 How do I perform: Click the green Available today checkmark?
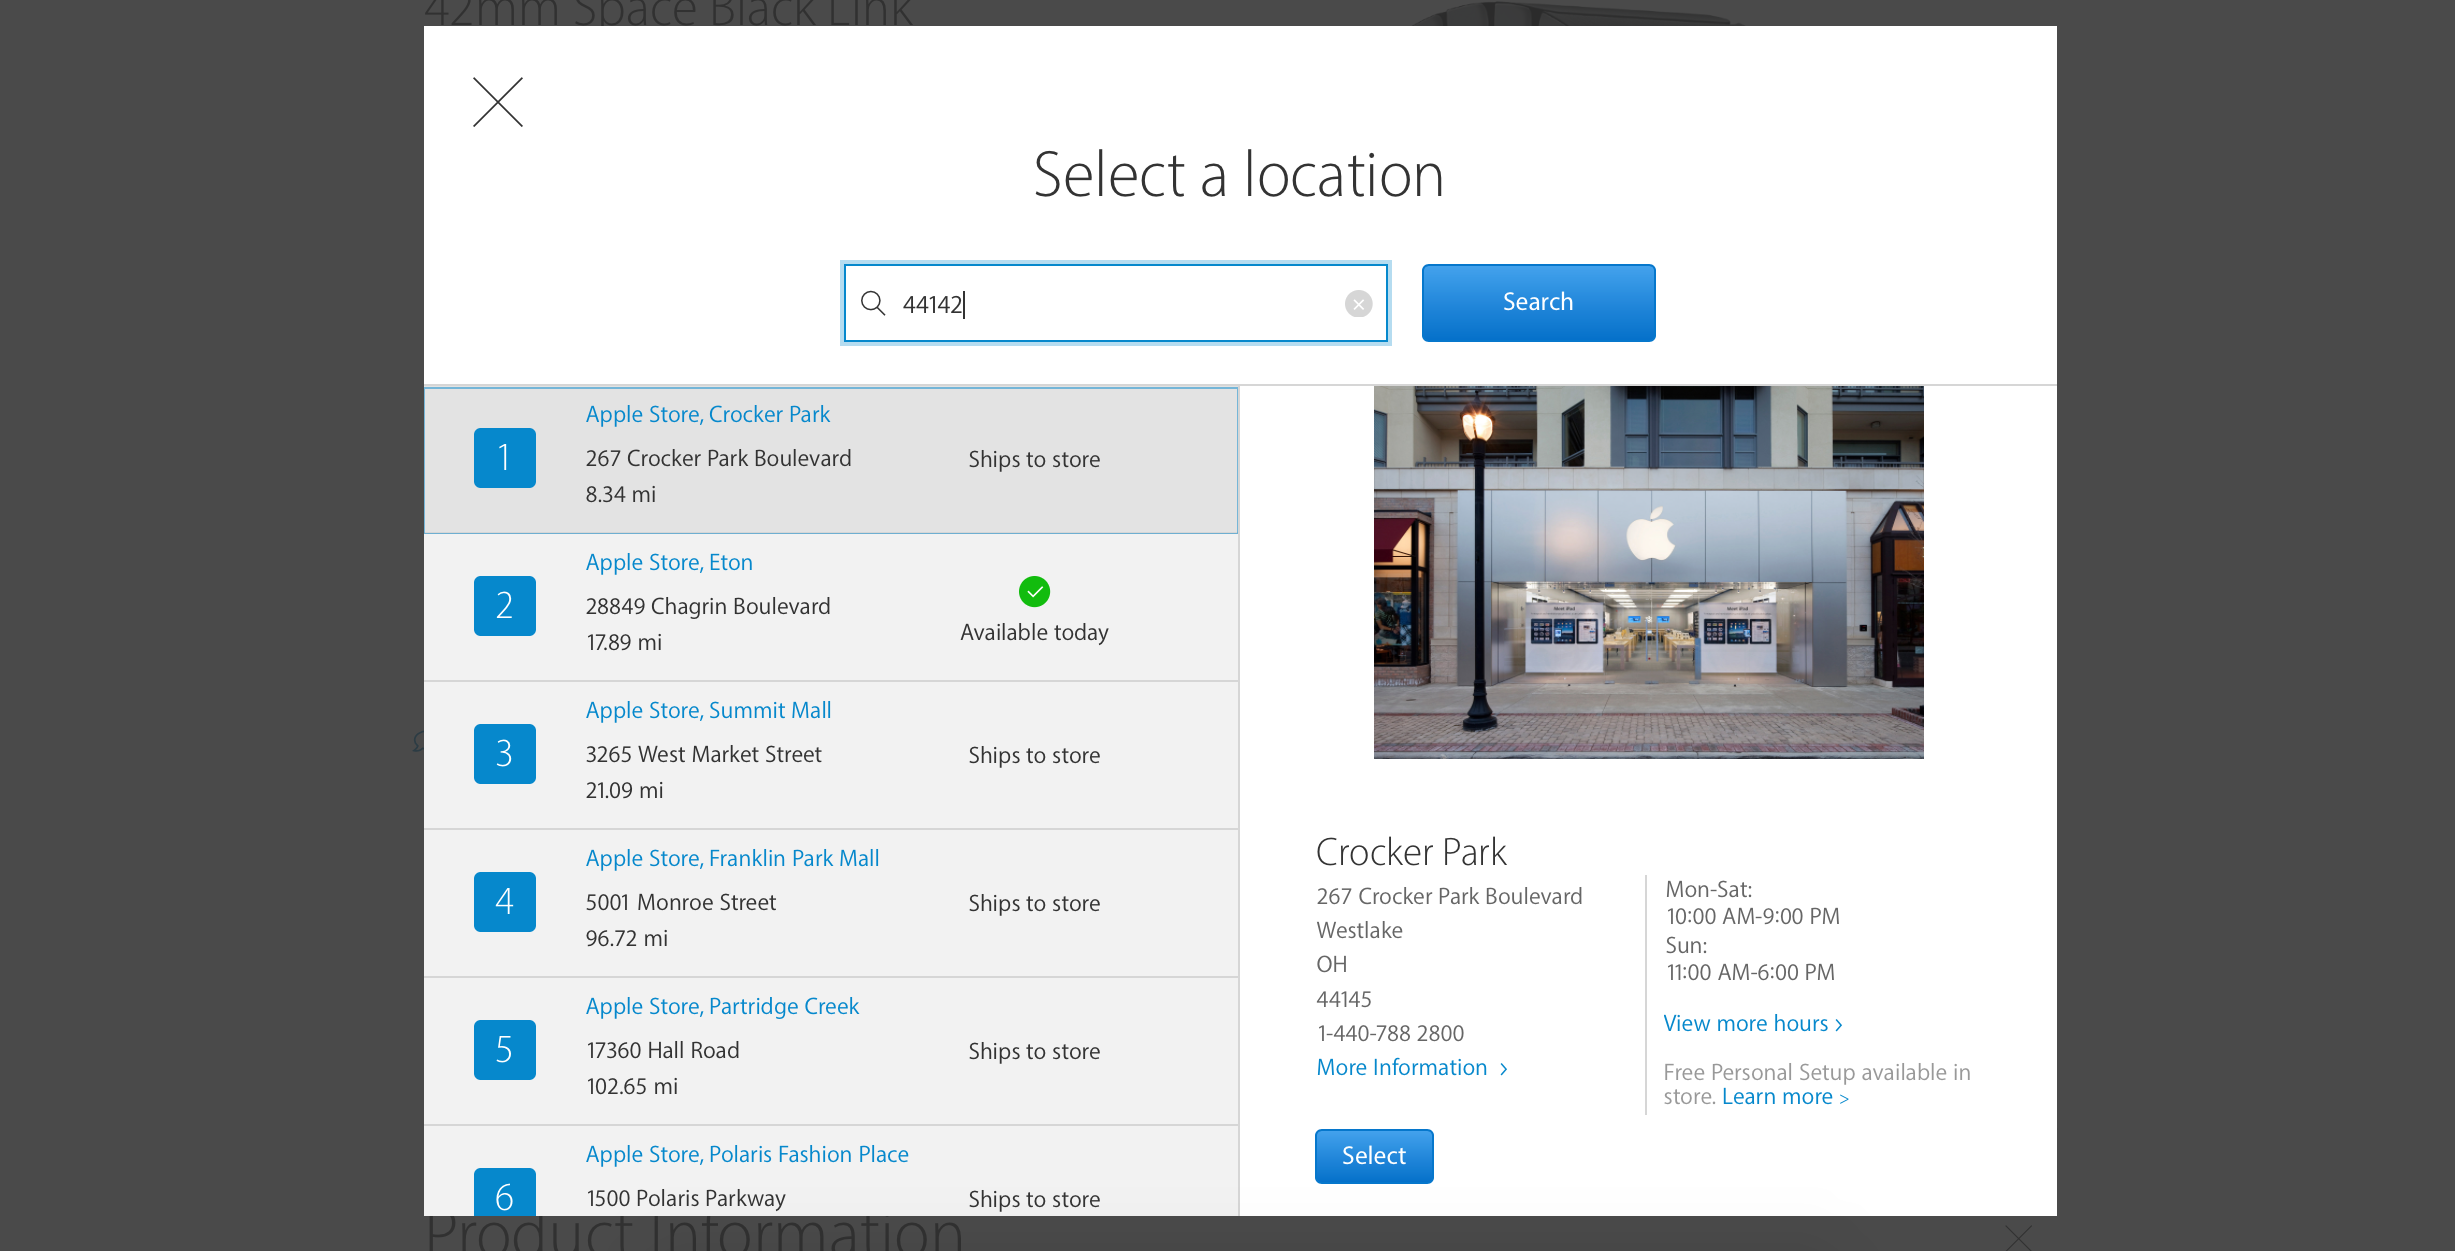1034,592
